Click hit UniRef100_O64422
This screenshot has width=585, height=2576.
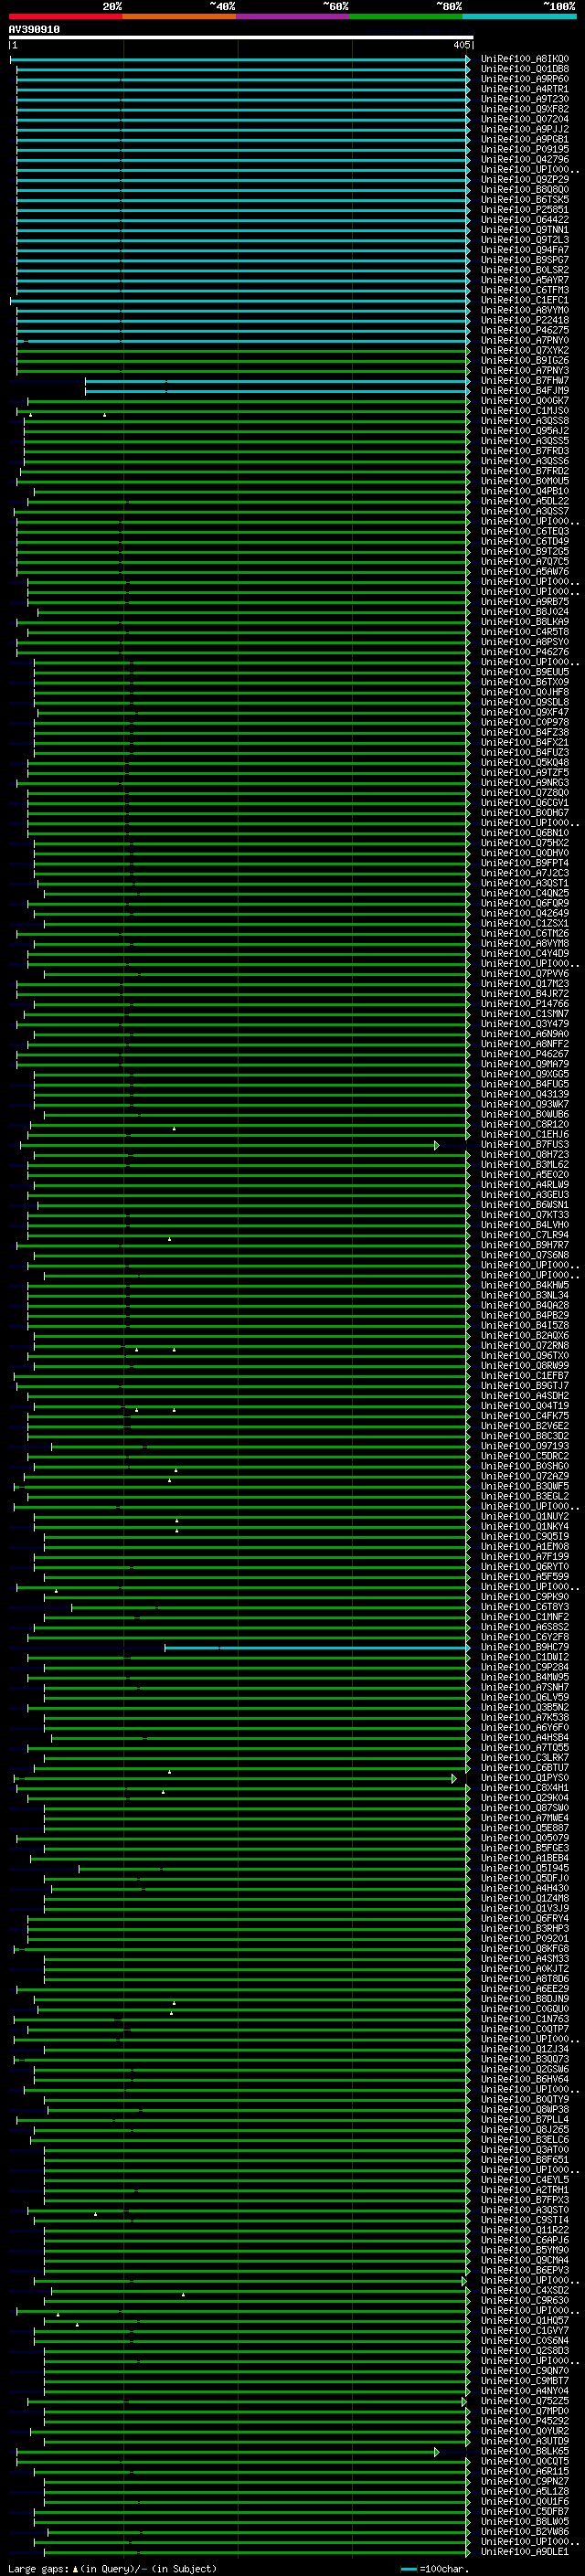coord(525,220)
